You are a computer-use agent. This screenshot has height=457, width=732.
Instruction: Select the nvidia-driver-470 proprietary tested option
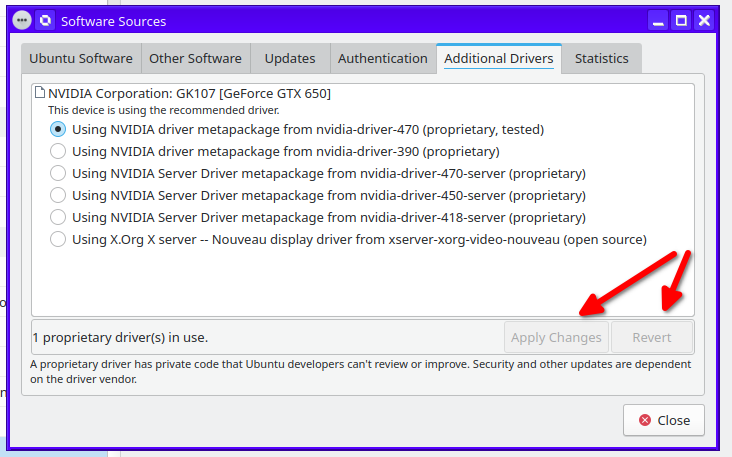(x=58, y=129)
